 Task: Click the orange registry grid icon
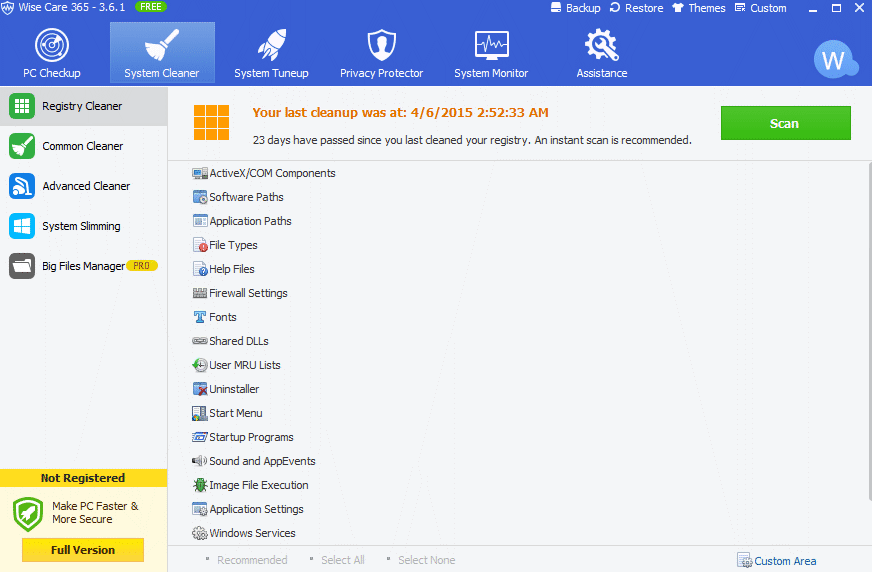tap(211, 122)
